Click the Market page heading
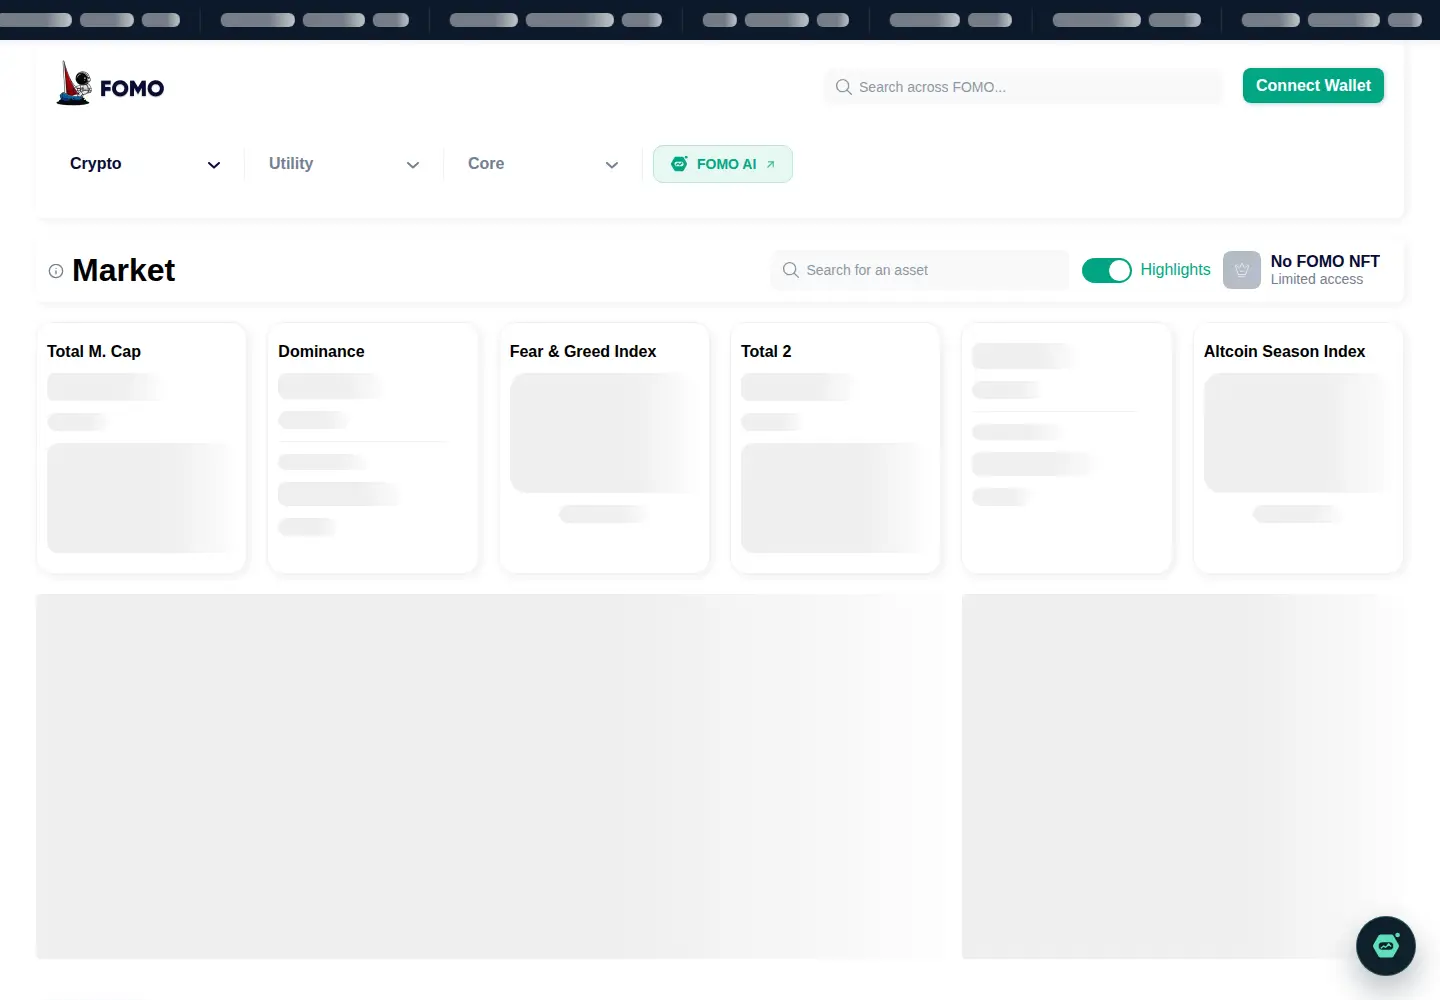The height and width of the screenshot is (1000, 1440). click(124, 270)
